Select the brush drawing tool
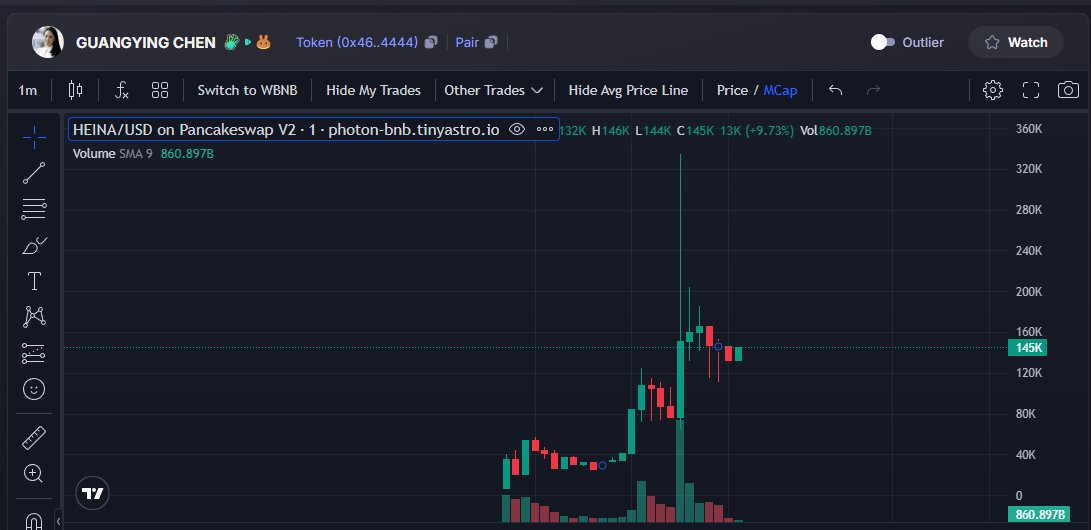The image size is (1091, 530). click(34, 246)
